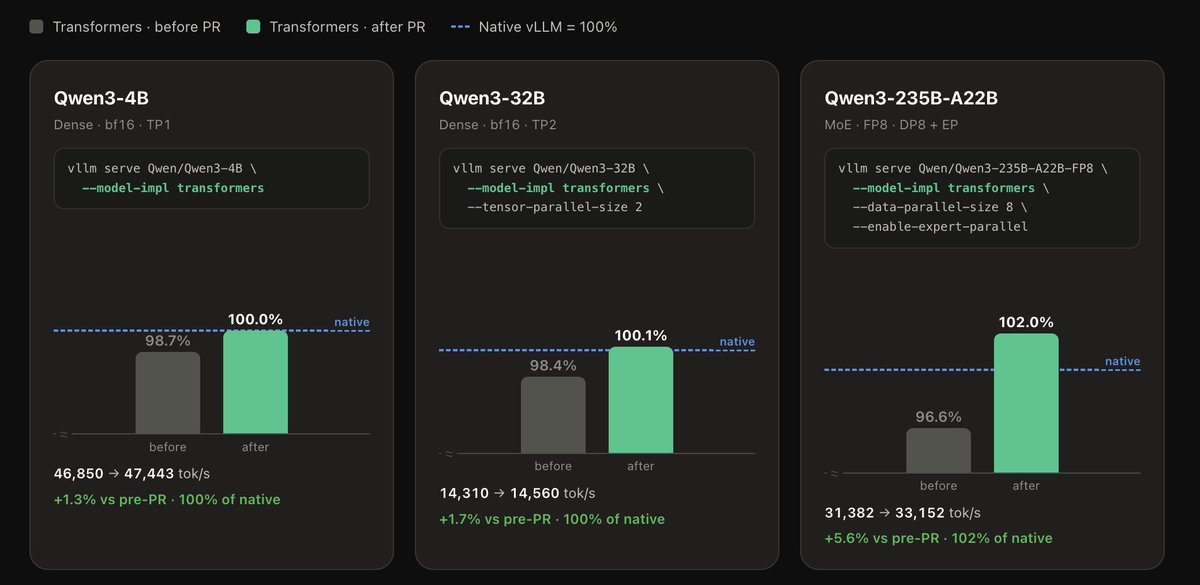Click the gray 98.7% before bar
This screenshot has width=1200, height=585.
168,392
